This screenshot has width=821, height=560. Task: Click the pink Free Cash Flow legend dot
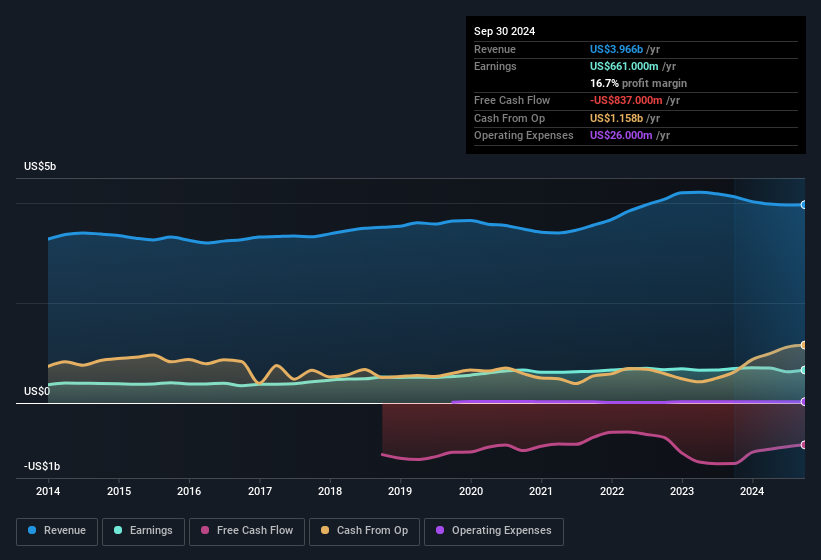[x=205, y=531]
